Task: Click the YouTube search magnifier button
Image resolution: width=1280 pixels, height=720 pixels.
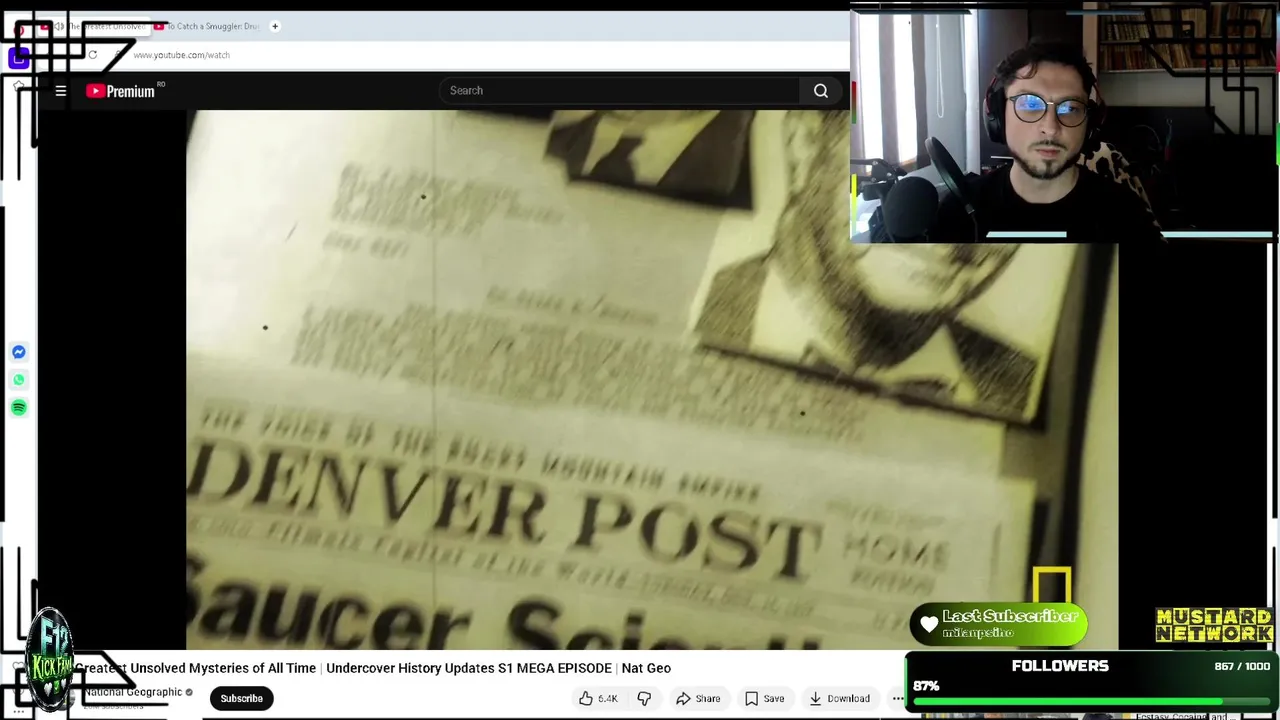Action: [820, 91]
